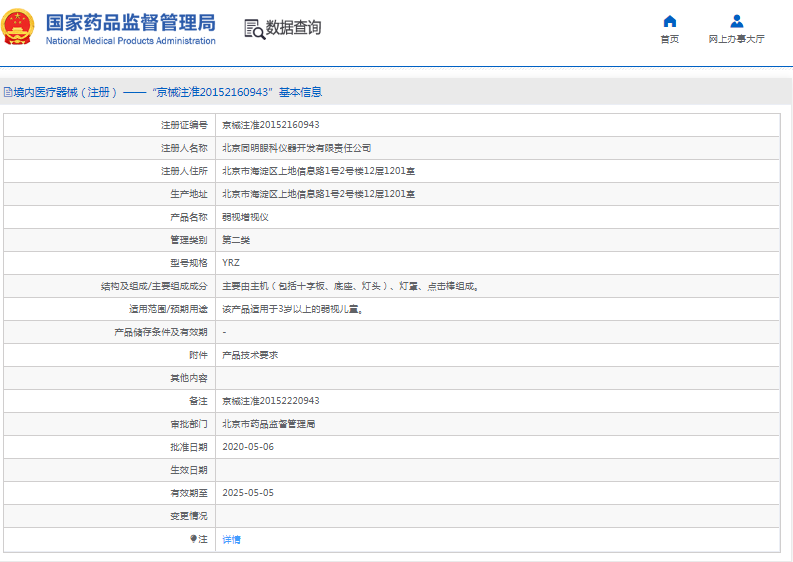The height and width of the screenshot is (562, 793).
Task: Click the expiry date 2025-05-05
Action: [247, 493]
